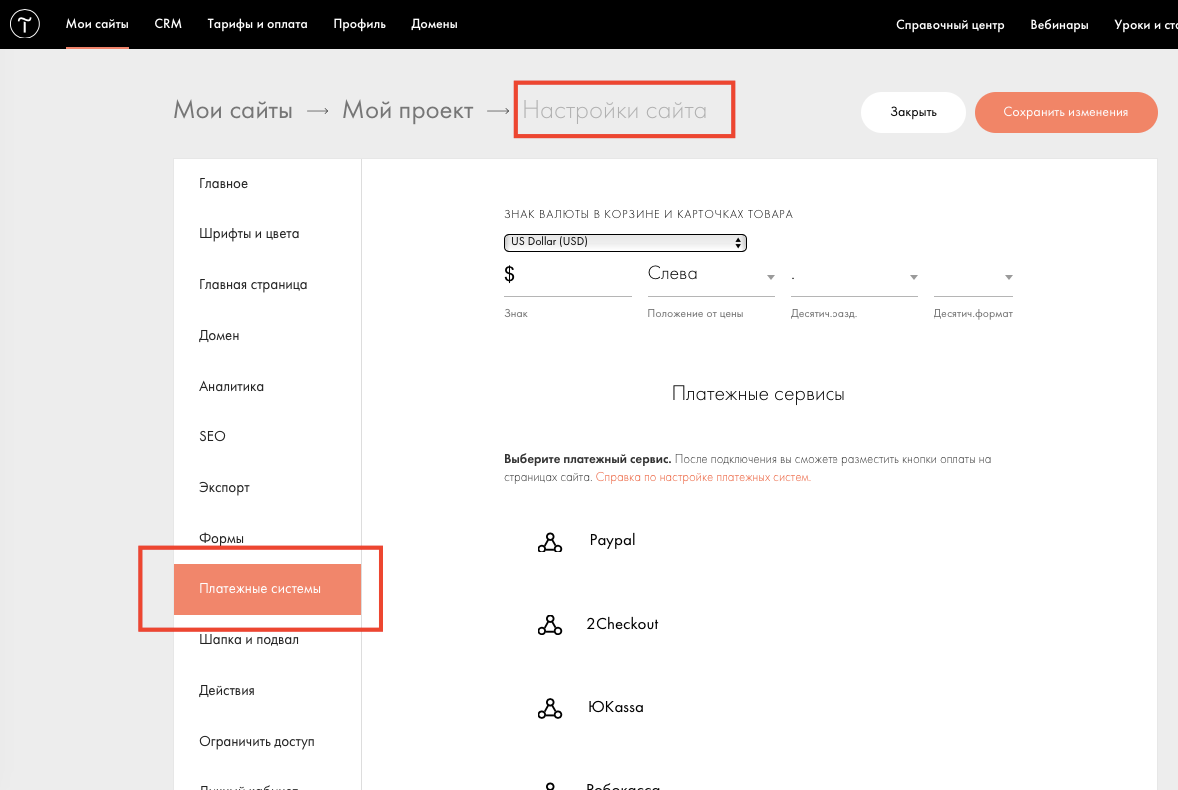Click the Мой проект breadcrumb

click(x=407, y=110)
